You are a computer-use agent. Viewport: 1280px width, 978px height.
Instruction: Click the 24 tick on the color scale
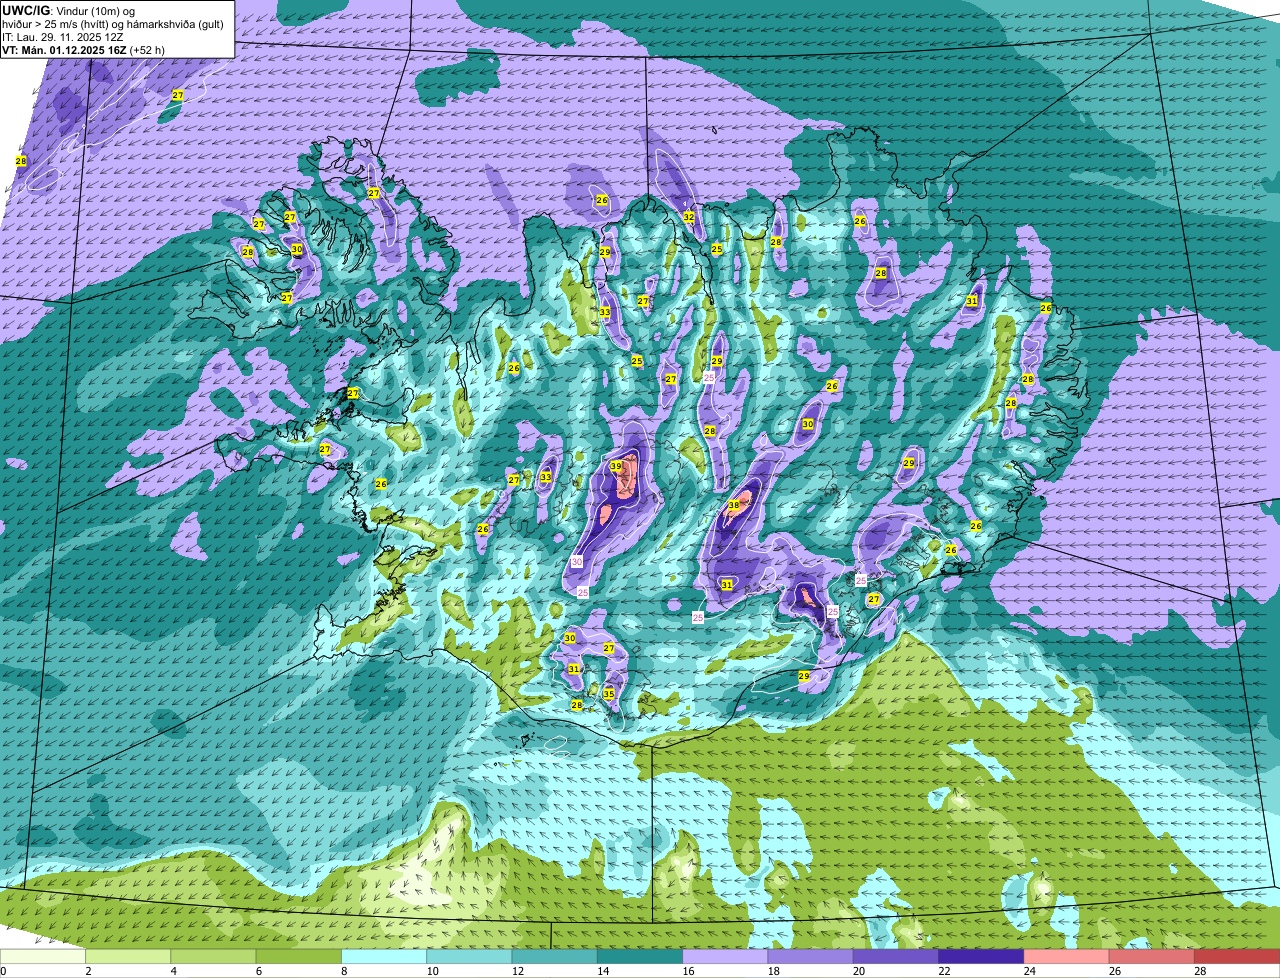[1029, 971]
